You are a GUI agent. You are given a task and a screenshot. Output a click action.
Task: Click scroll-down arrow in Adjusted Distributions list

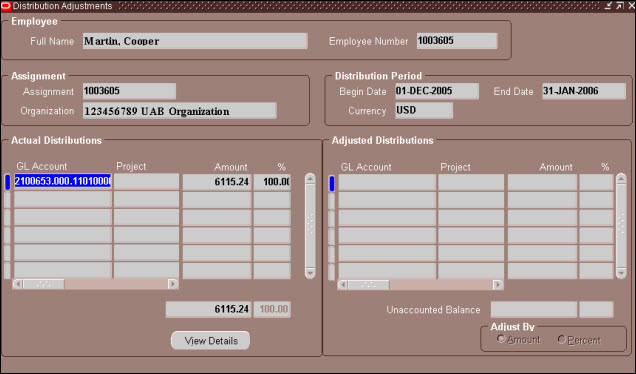(x=621, y=273)
